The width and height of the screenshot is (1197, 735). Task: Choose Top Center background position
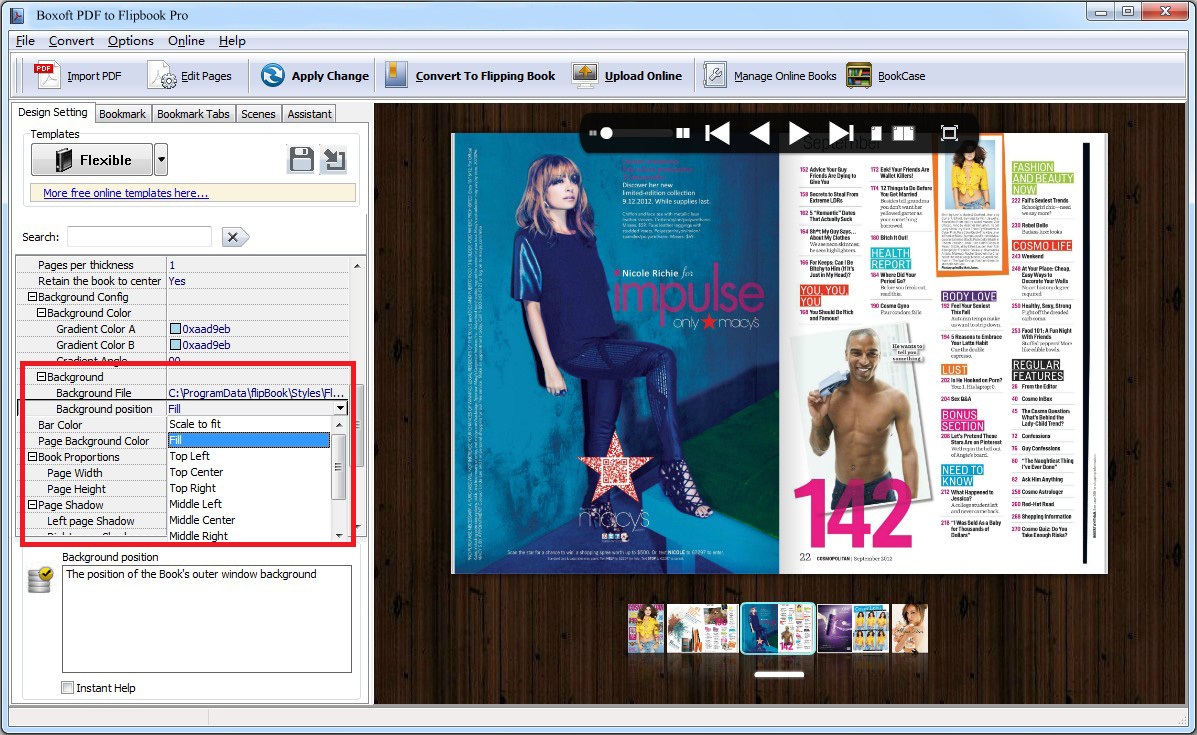pos(249,472)
